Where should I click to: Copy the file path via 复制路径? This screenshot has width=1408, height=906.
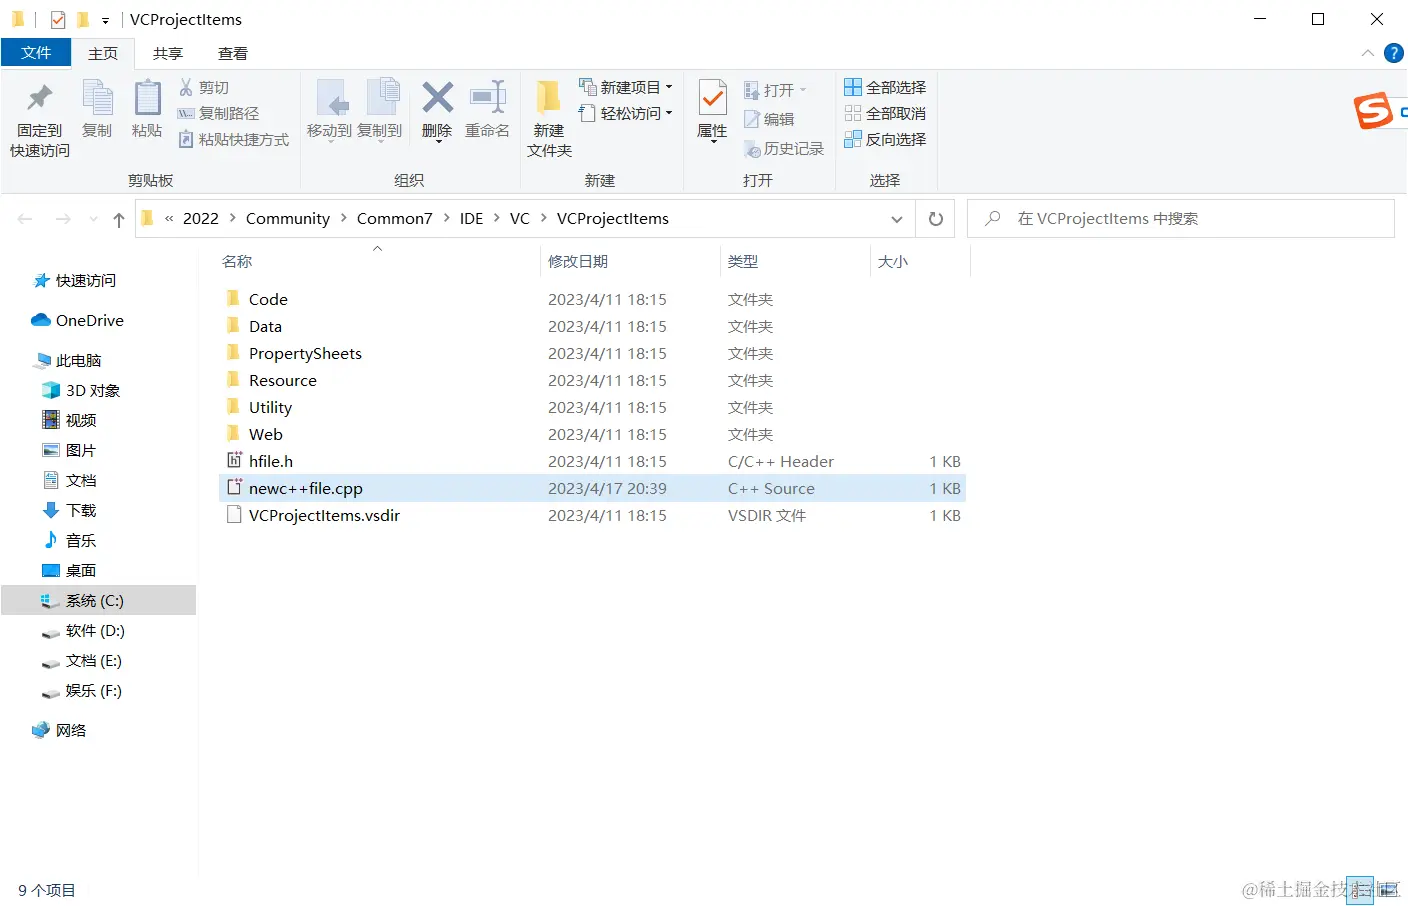pos(218,114)
